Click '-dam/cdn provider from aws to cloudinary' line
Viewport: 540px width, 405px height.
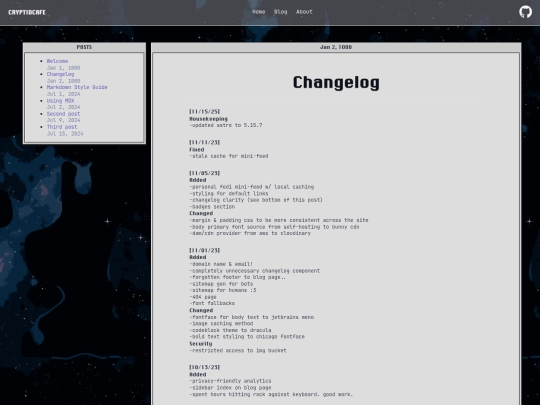[250, 233]
